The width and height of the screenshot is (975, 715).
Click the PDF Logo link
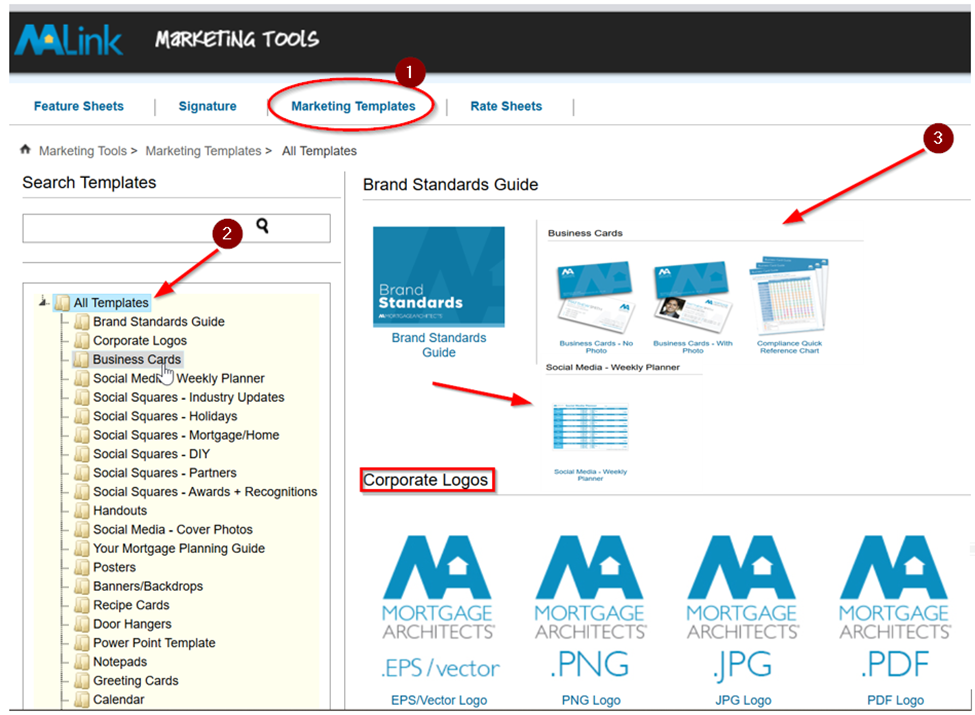(x=895, y=700)
